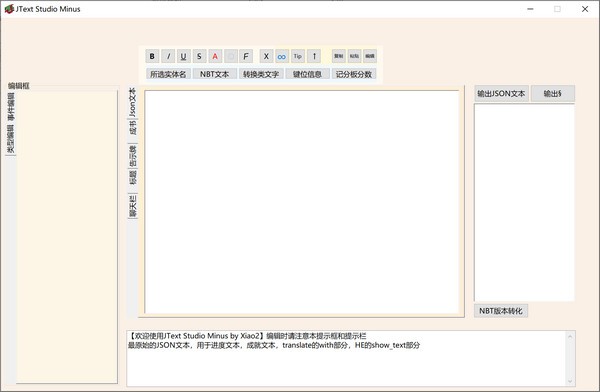600x392 pixels.
Task: Click the hint box scrollbar down arrow
Action: 570,381
